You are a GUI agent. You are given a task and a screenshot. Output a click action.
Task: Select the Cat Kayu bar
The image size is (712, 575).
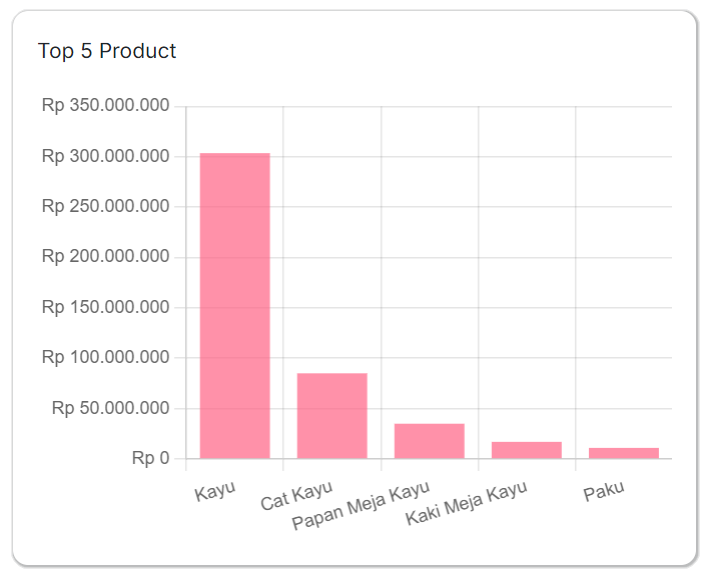click(332, 415)
